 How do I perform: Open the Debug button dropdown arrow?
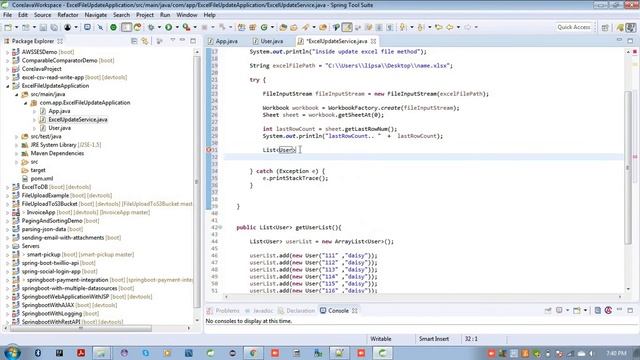click(x=159, y=27)
